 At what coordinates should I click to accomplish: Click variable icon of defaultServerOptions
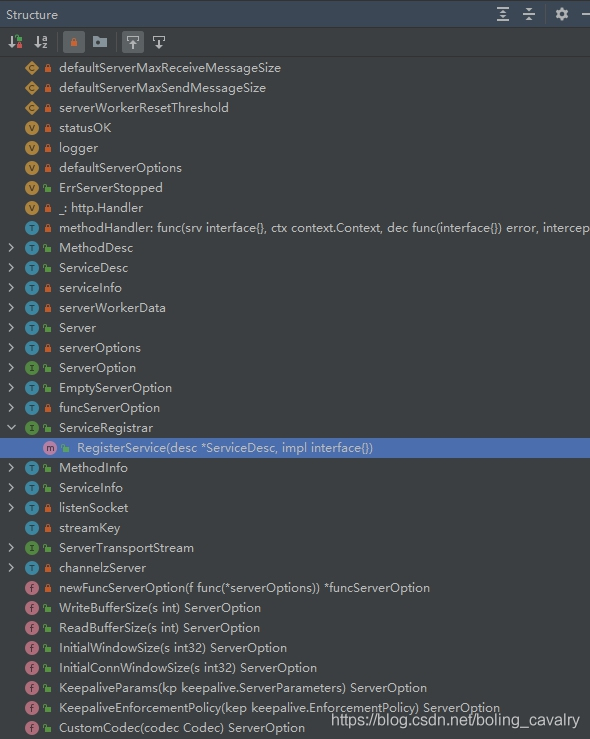(x=32, y=168)
